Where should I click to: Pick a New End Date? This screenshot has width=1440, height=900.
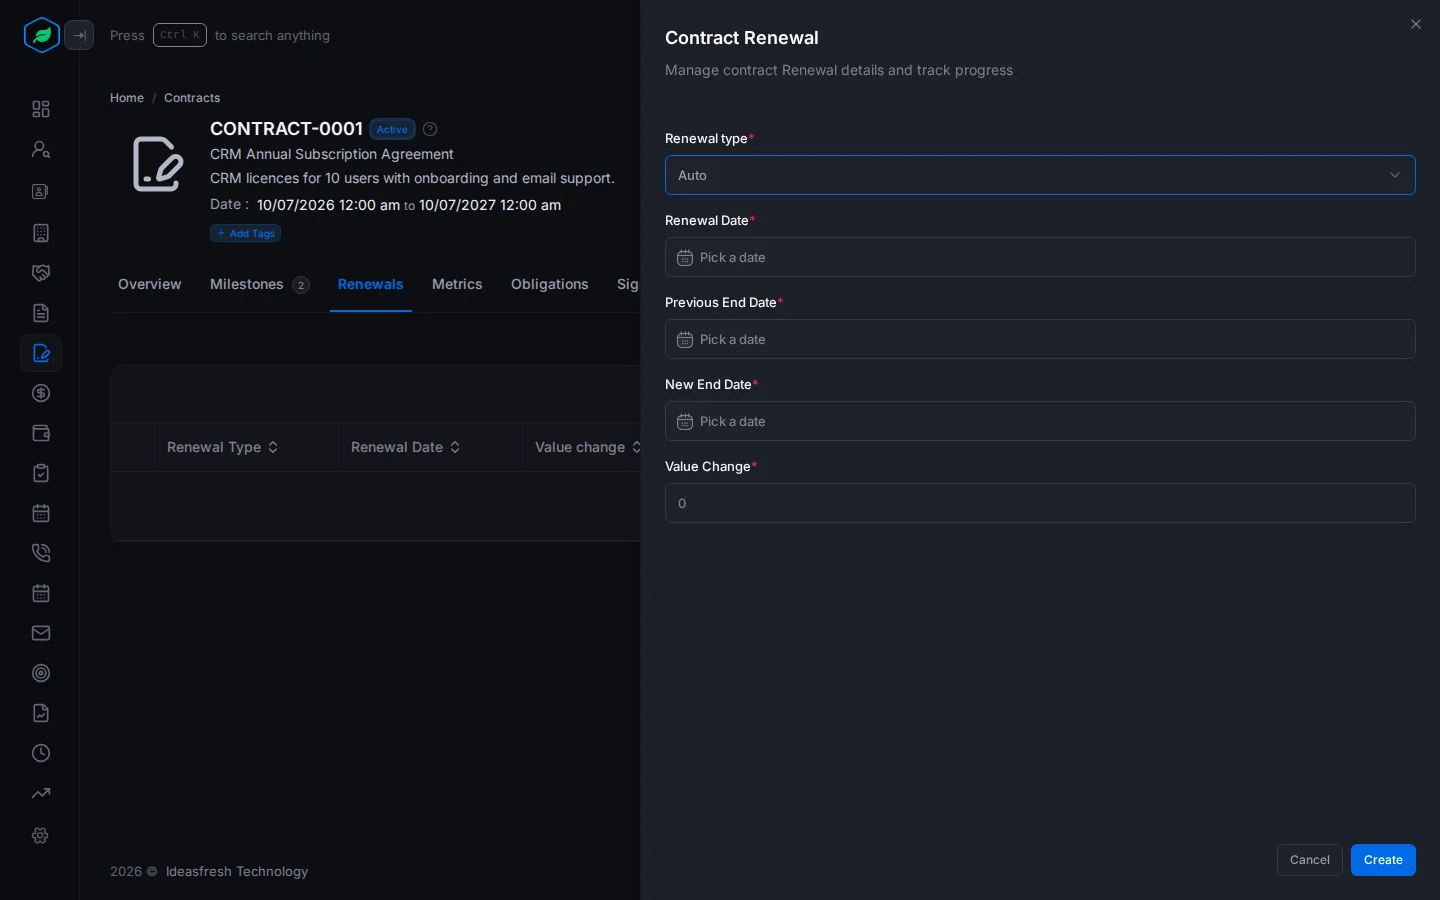point(1040,421)
